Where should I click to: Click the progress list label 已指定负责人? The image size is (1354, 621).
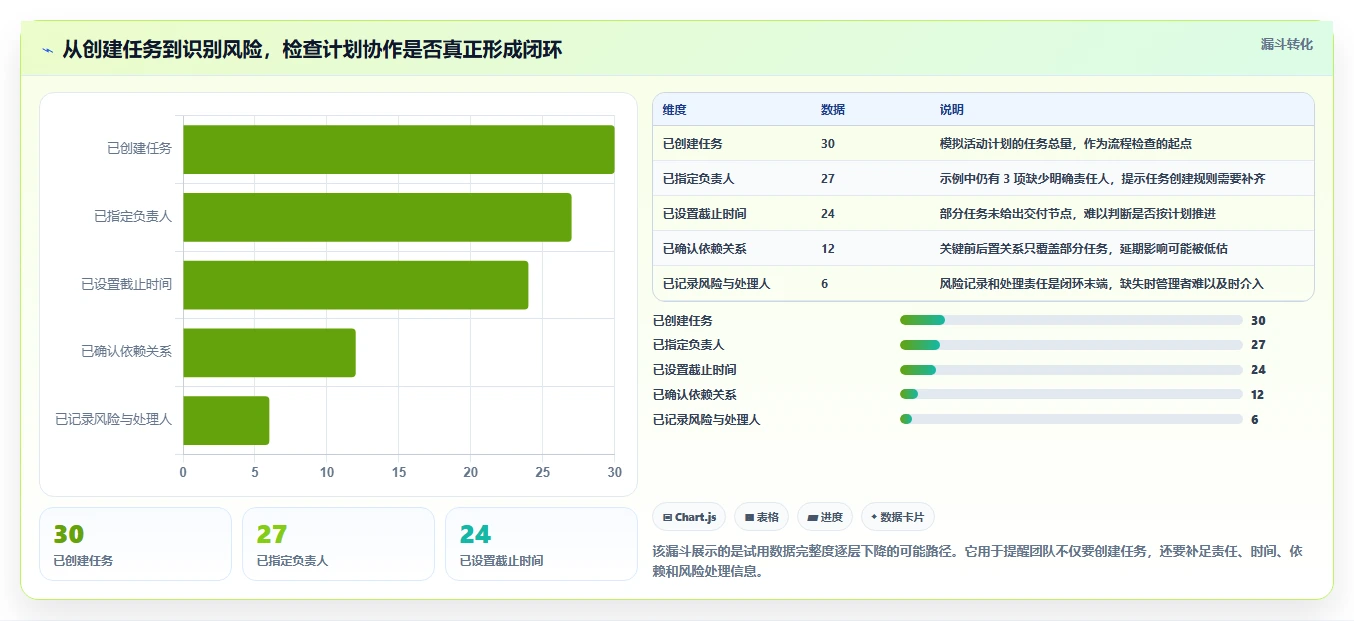pyautogui.click(x=688, y=345)
